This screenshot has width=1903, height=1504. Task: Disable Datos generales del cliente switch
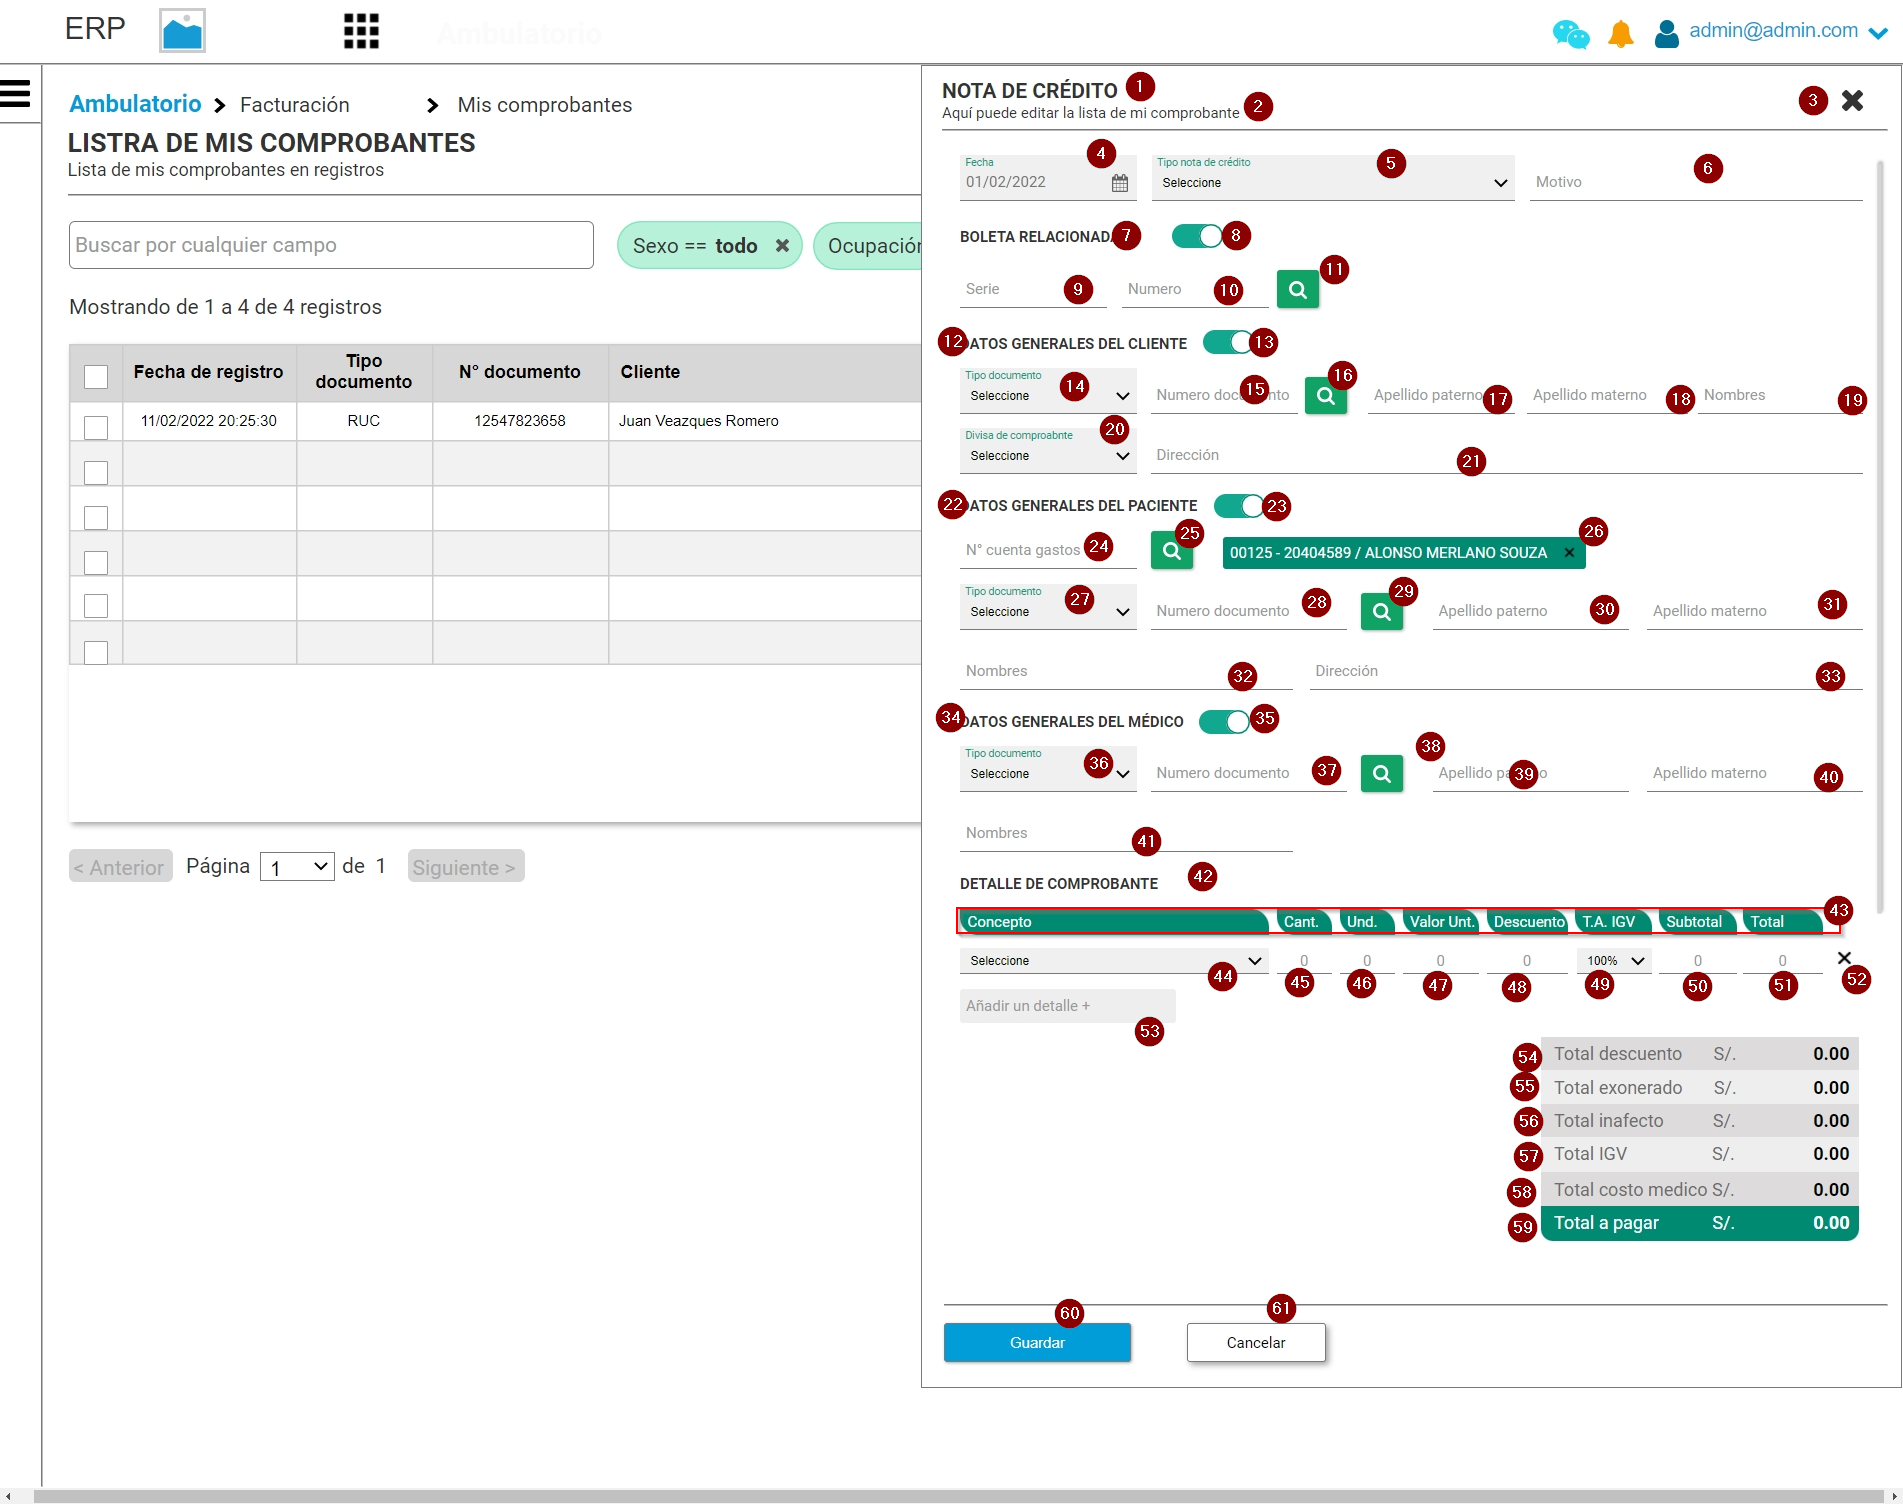coord(1227,343)
